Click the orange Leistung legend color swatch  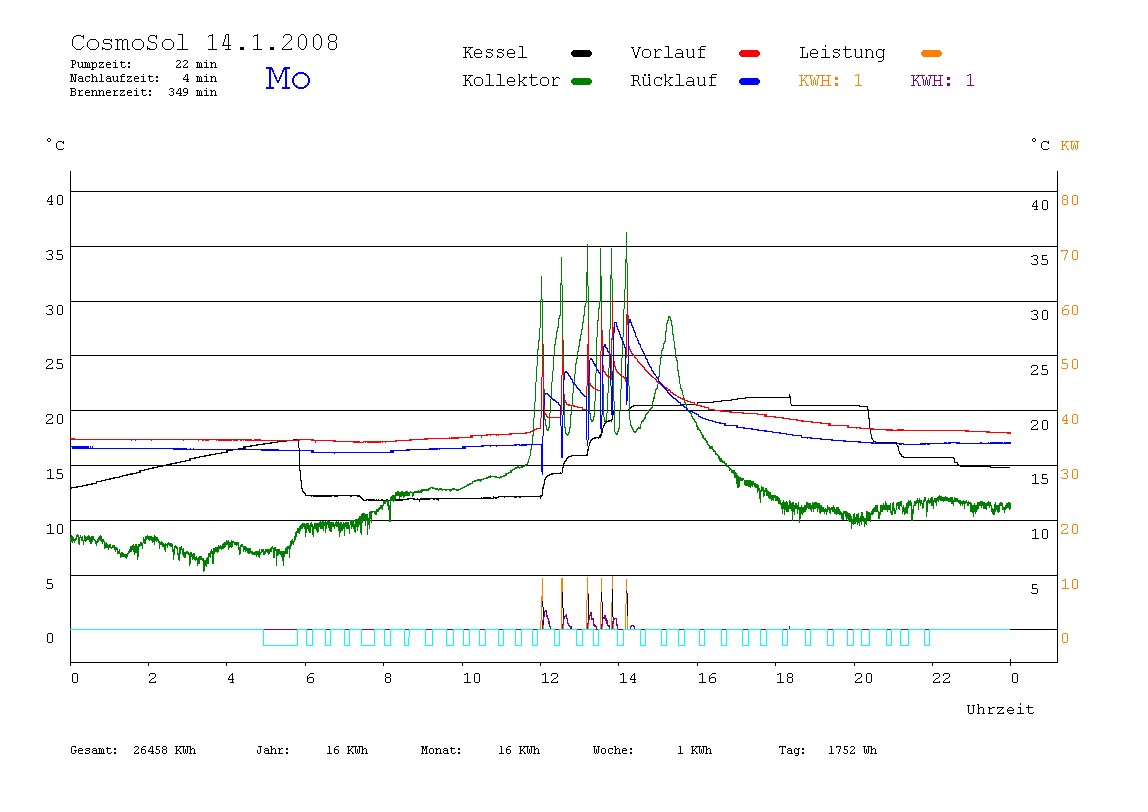point(931,53)
